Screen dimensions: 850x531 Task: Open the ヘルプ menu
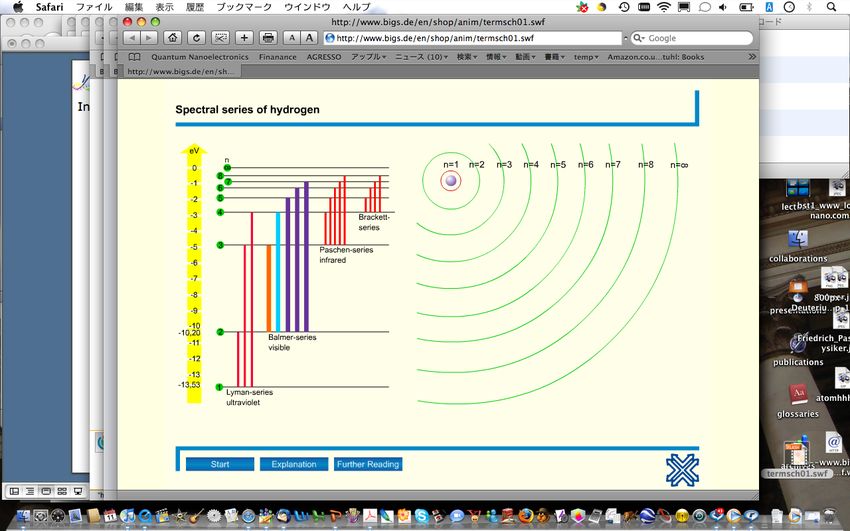(x=356, y=7)
